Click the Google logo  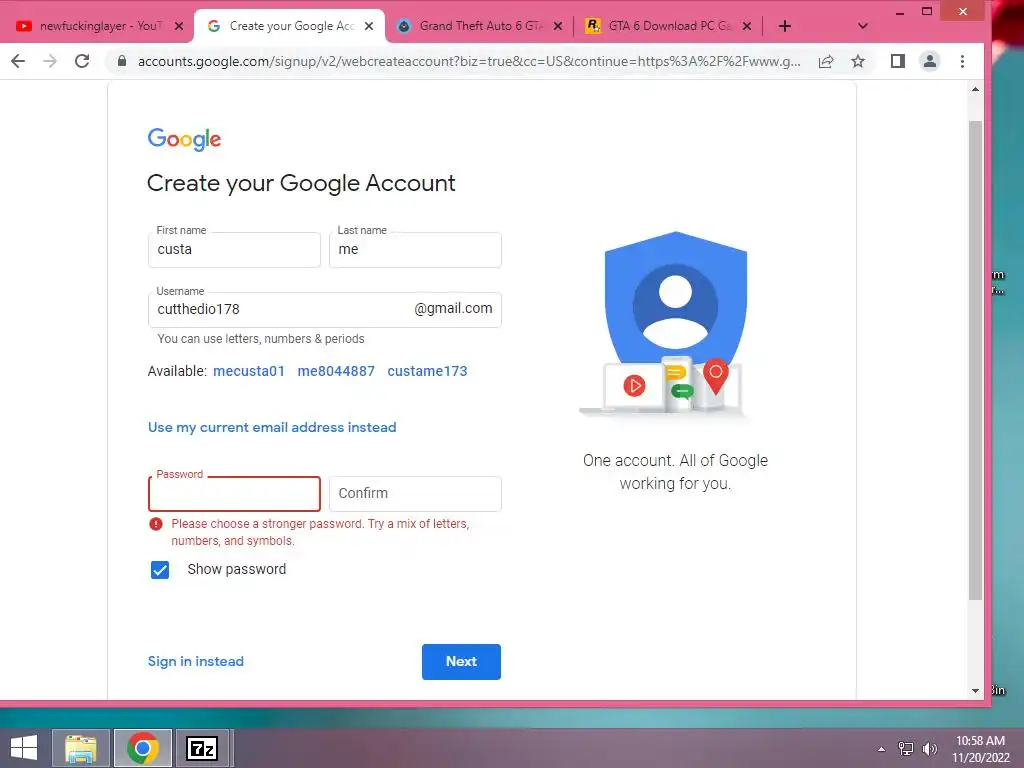tap(184, 138)
